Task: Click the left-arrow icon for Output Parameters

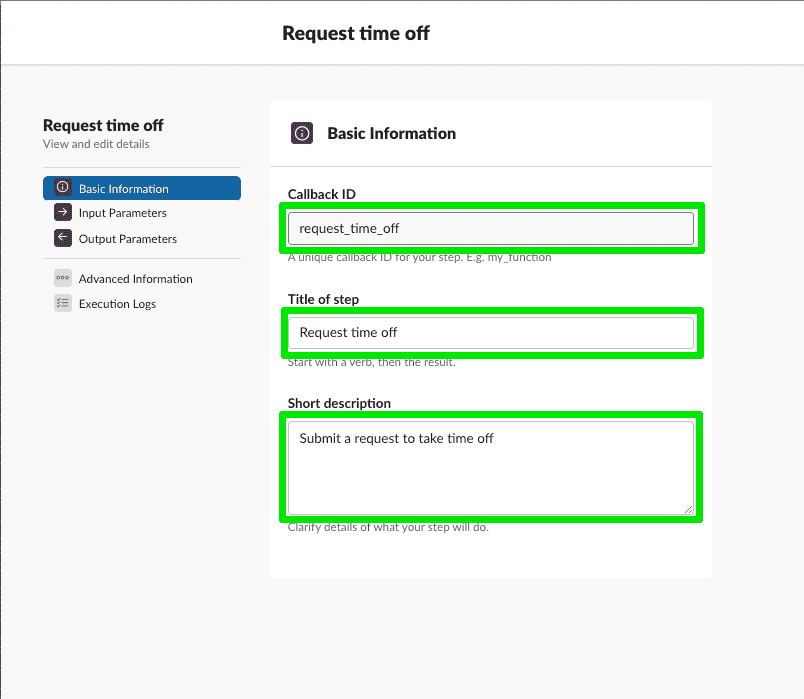Action: pyautogui.click(x=62, y=238)
